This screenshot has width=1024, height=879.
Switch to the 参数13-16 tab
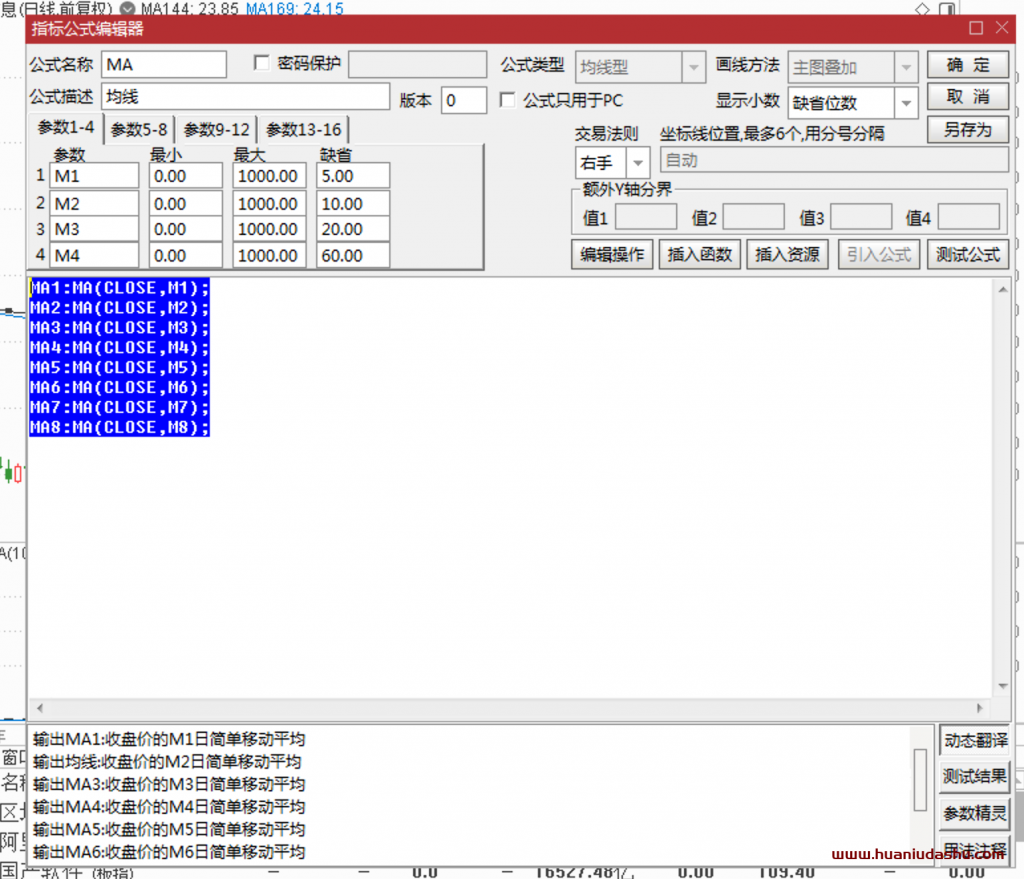click(304, 130)
